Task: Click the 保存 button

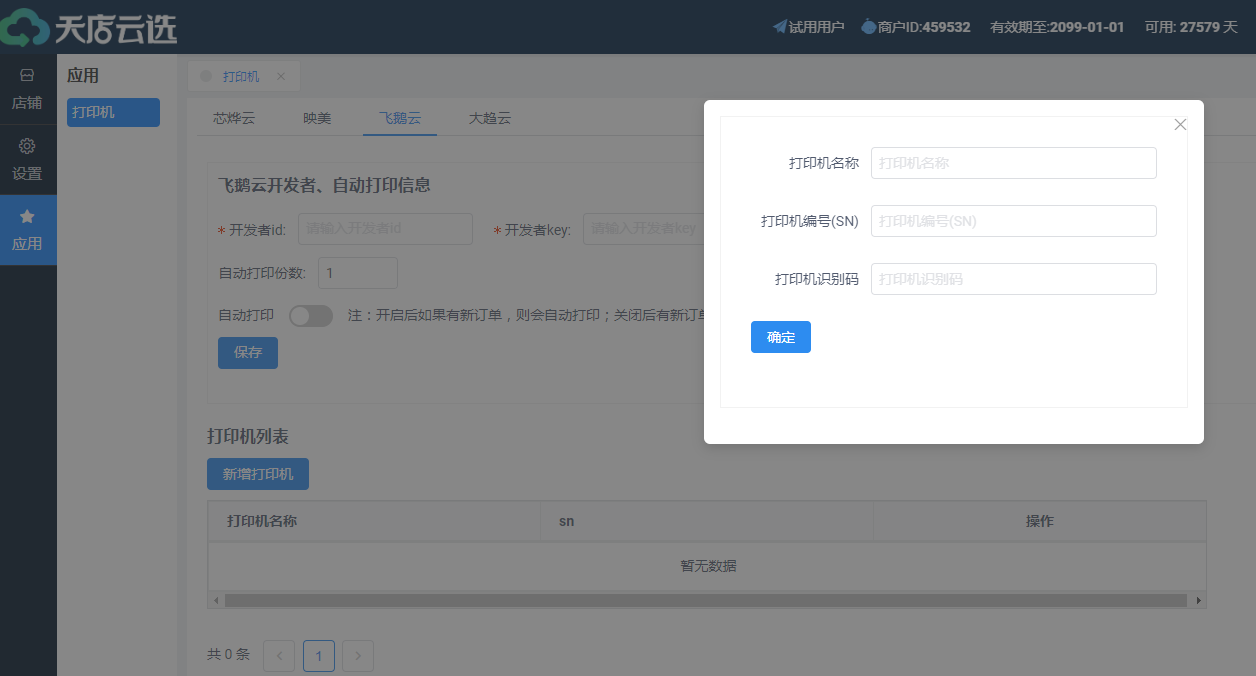Action: 248,352
